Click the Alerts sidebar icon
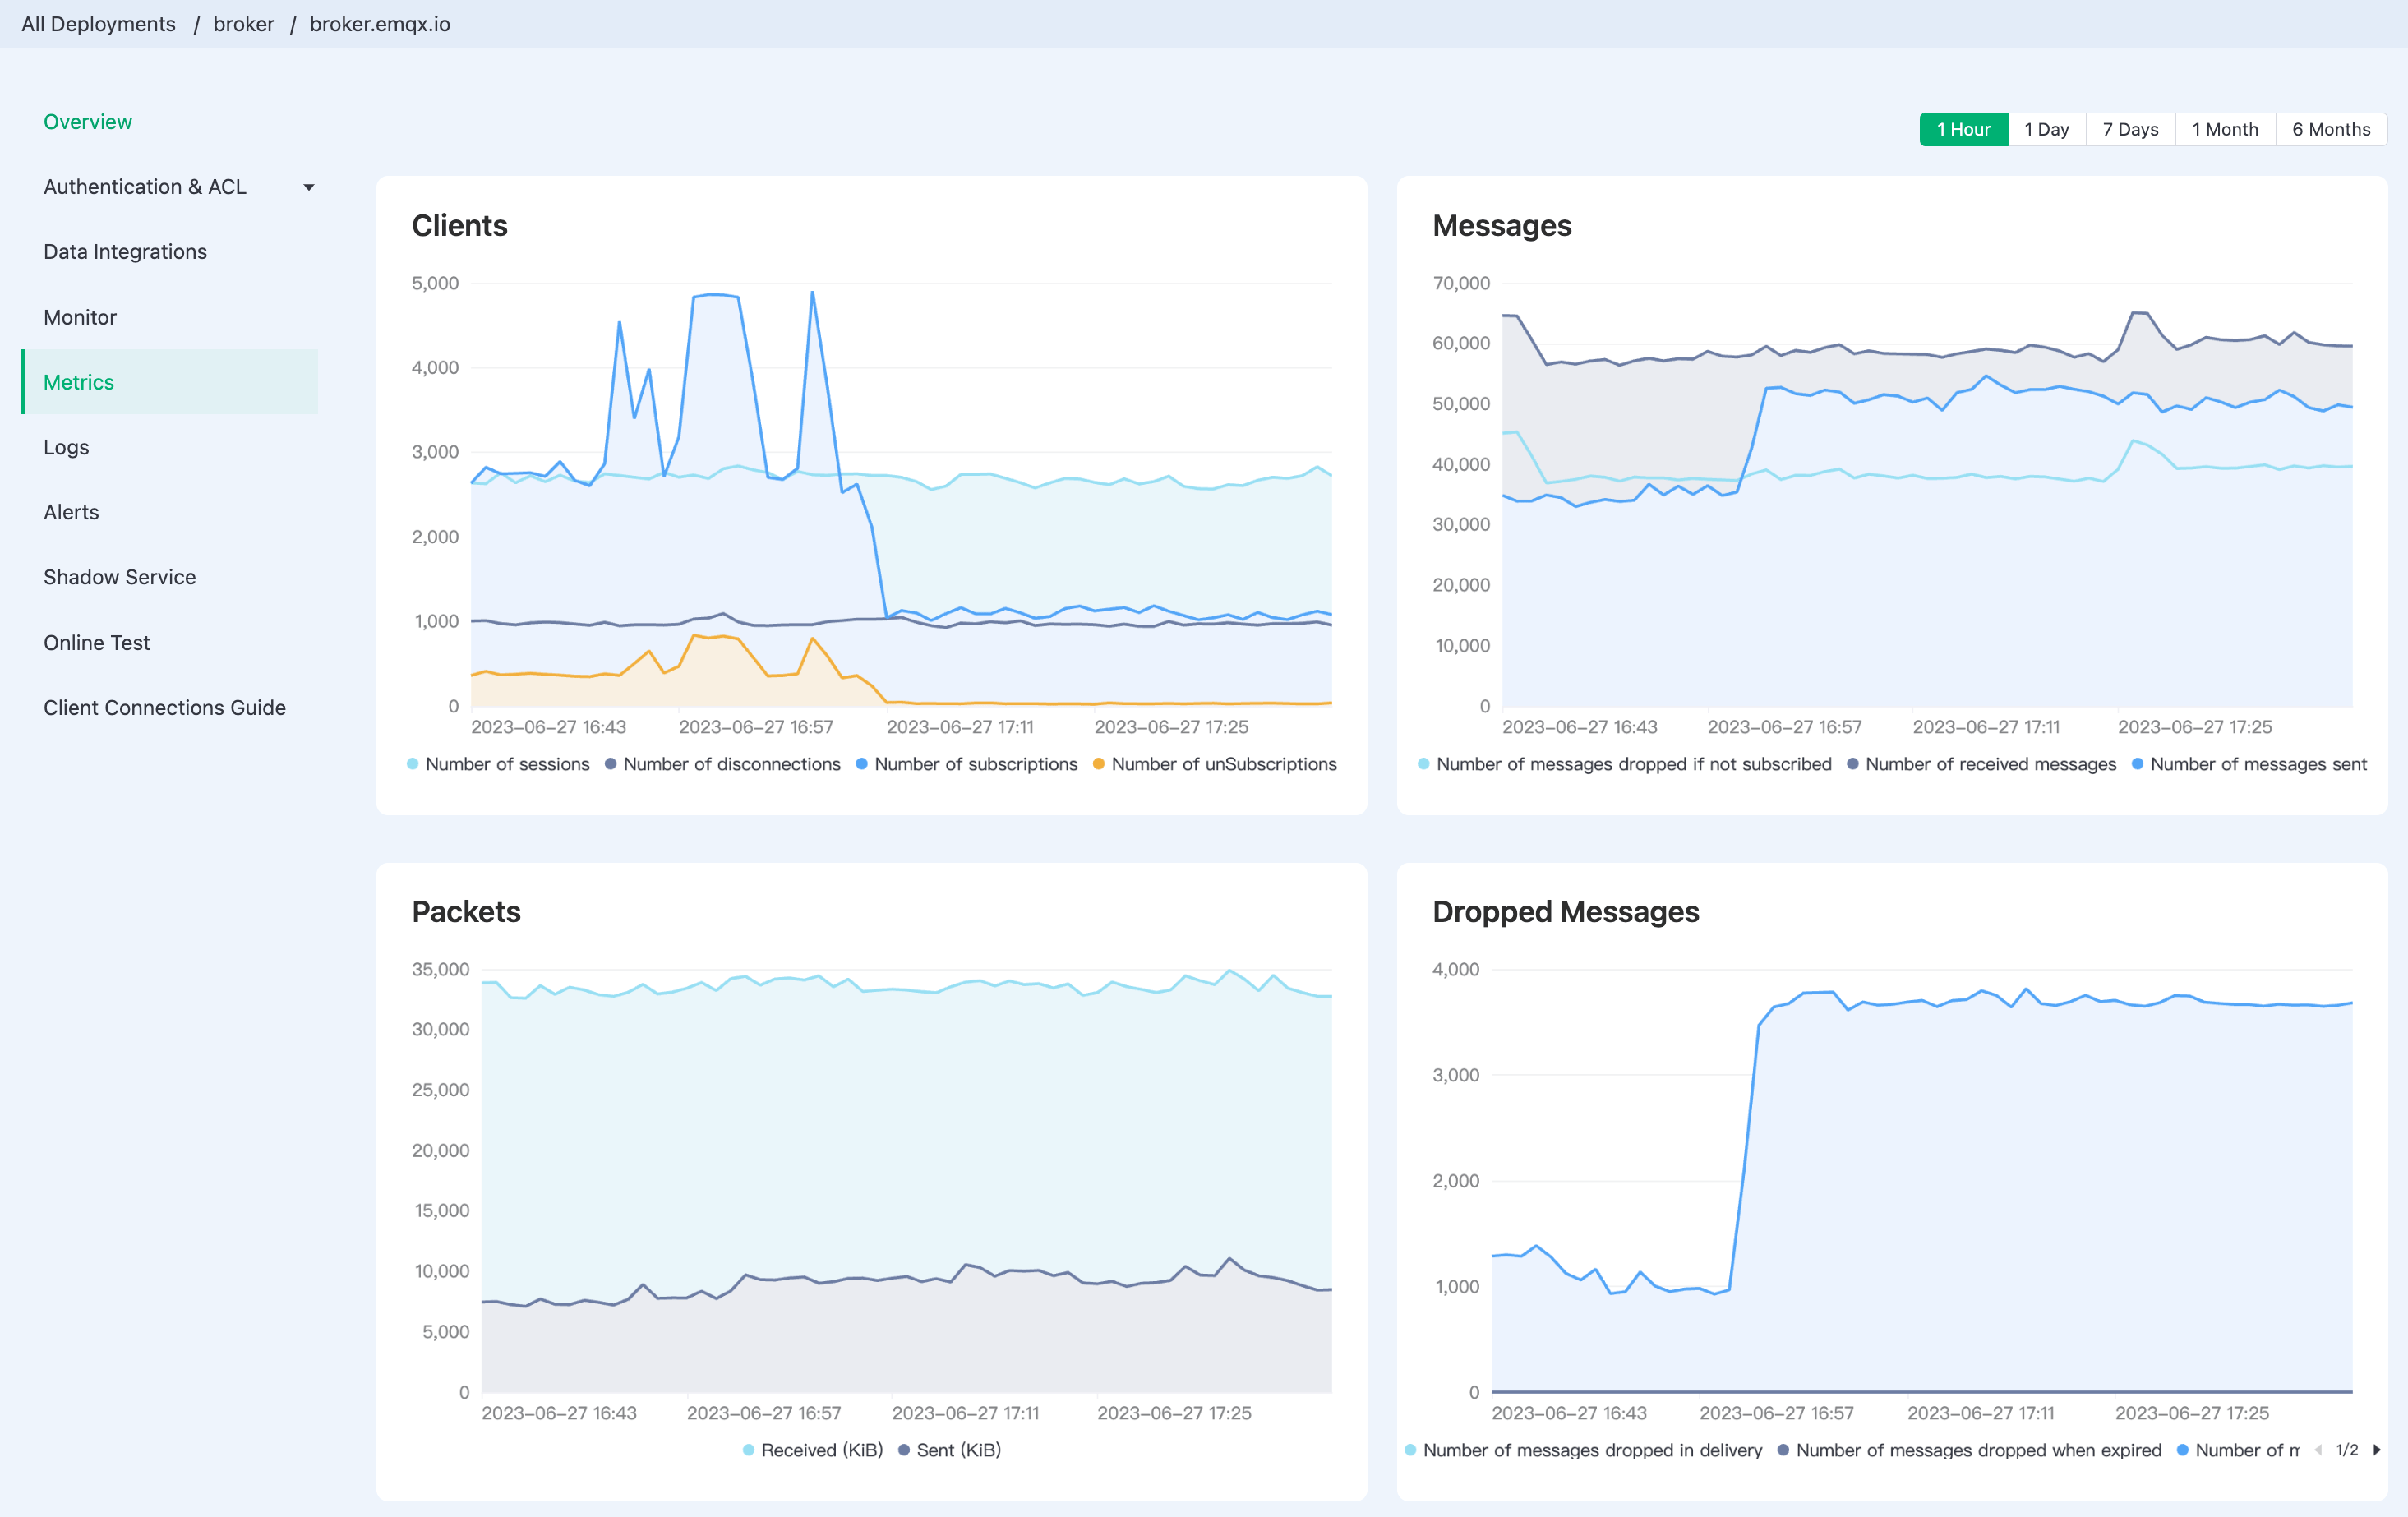This screenshot has height=1517, width=2408. pyautogui.click(x=70, y=512)
